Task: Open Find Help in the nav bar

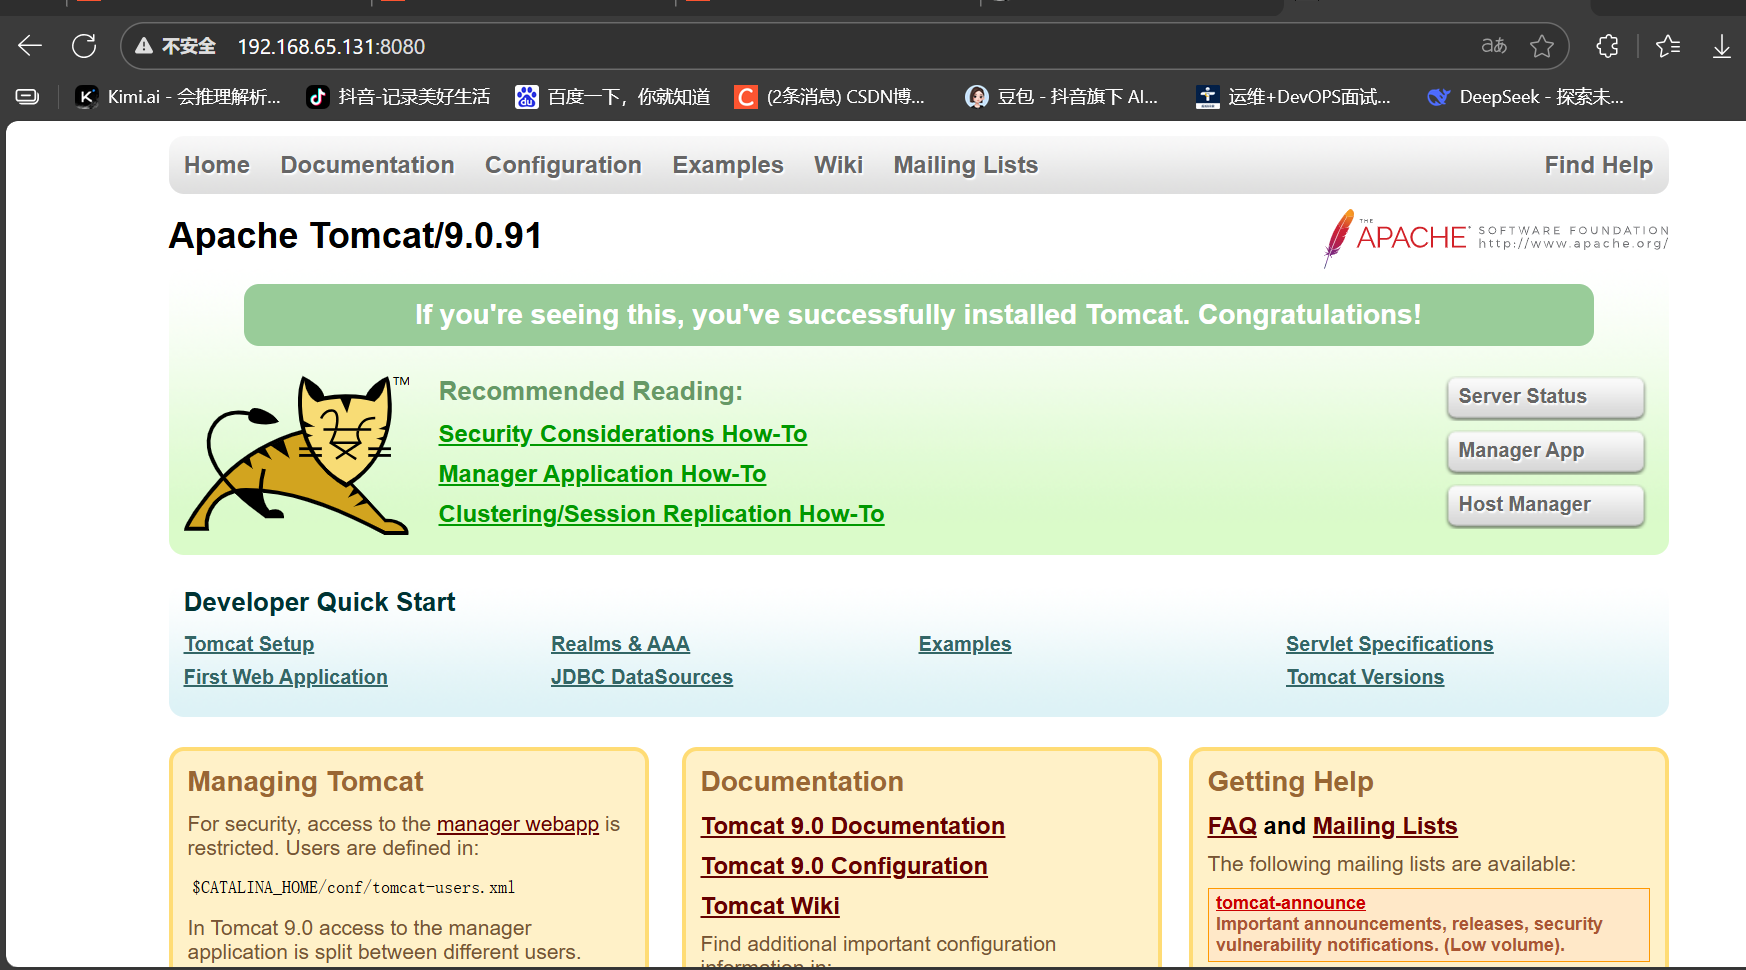Action: click(x=1599, y=165)
